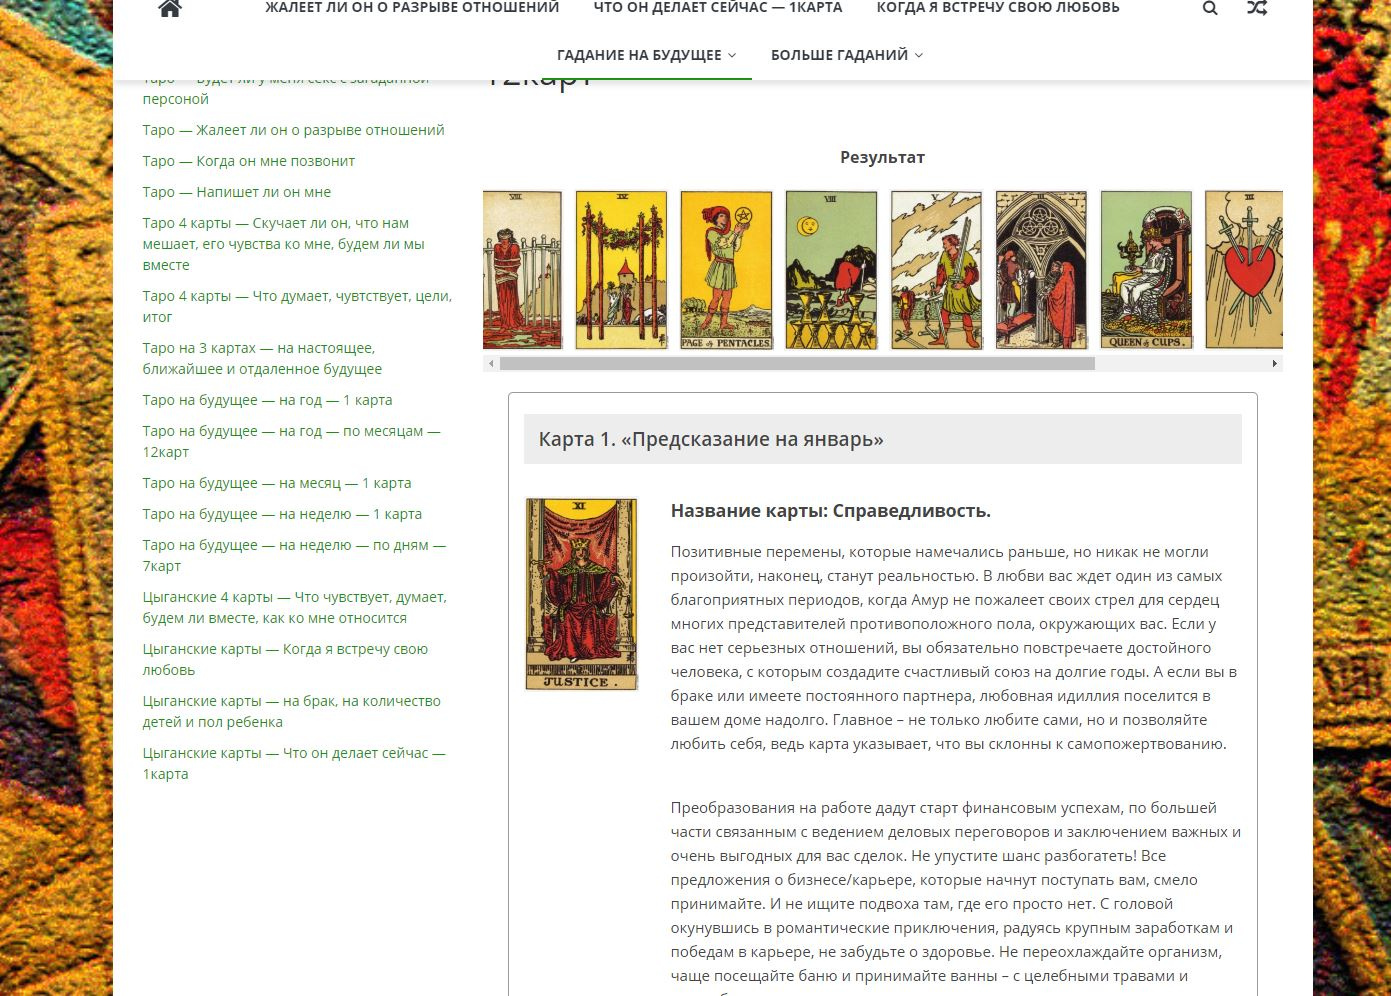This screenshot has height=996, width=1391.
Task: Open menu ЧТО ОН ДЕЛАЕТ СЕЙЧАС — 1КАРТА
Action: click(718, 8)
